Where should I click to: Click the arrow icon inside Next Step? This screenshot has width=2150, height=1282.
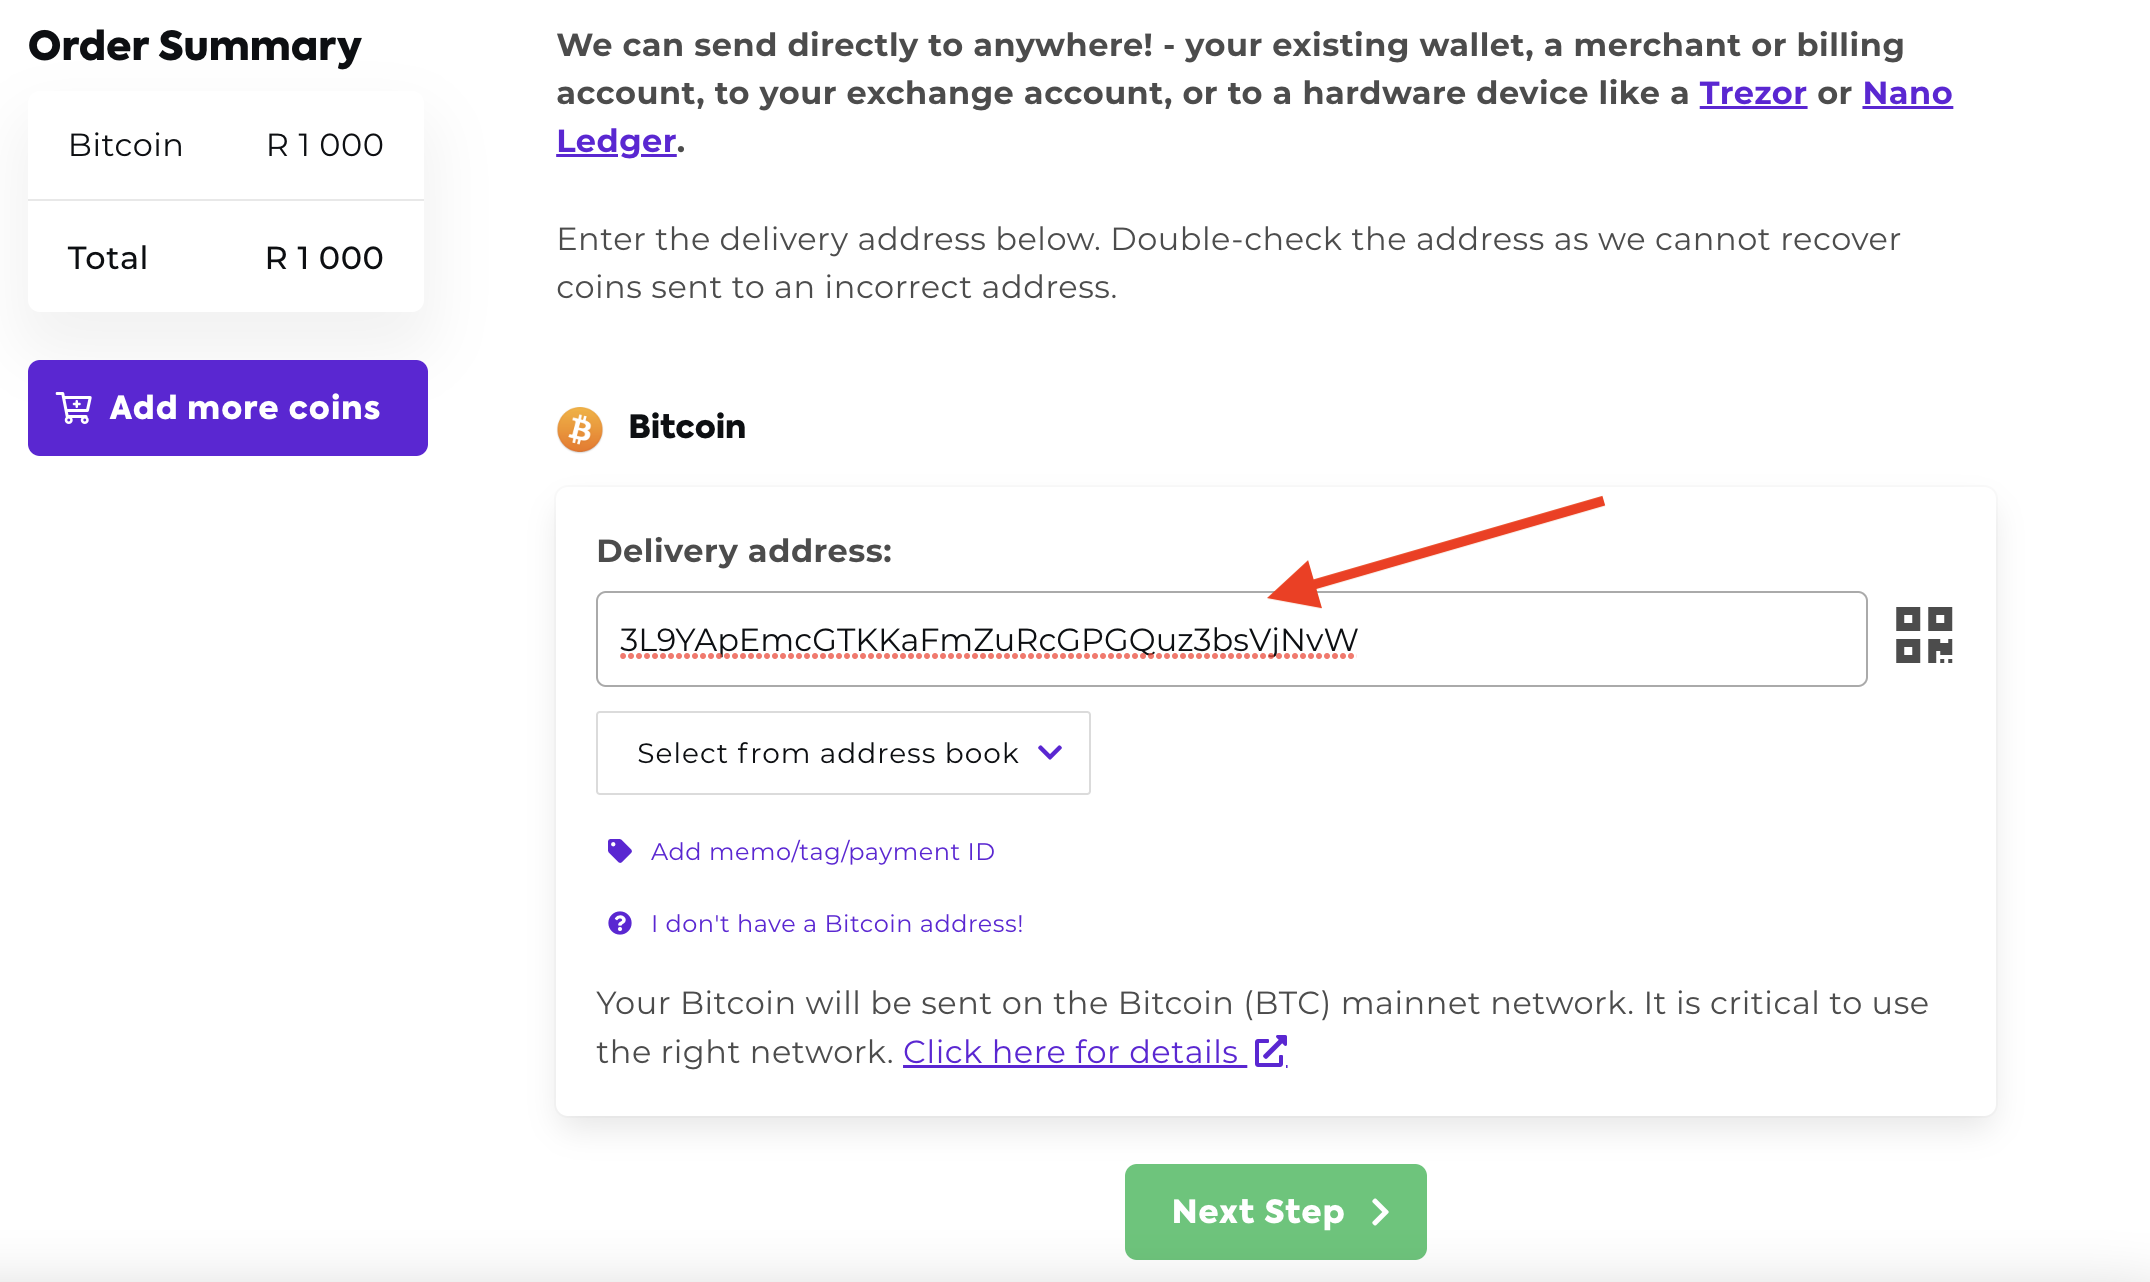click(x=1381, y=1211)
